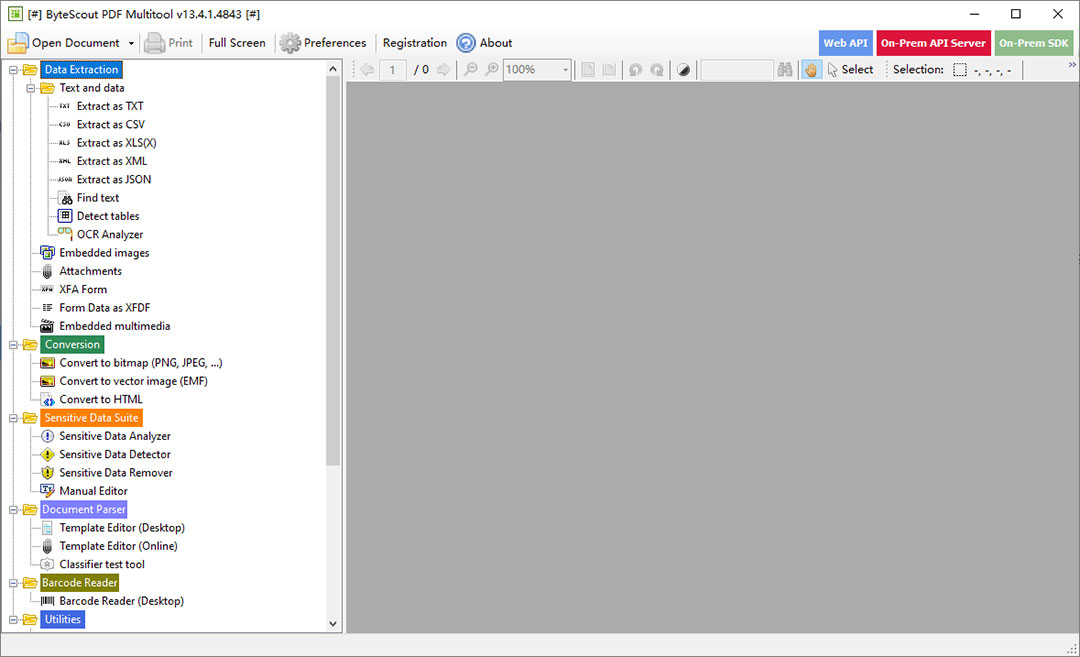Launch Barcode Reader (Desktop)
This screenshot has width=1080, height=657.
(x=121, y=601)
